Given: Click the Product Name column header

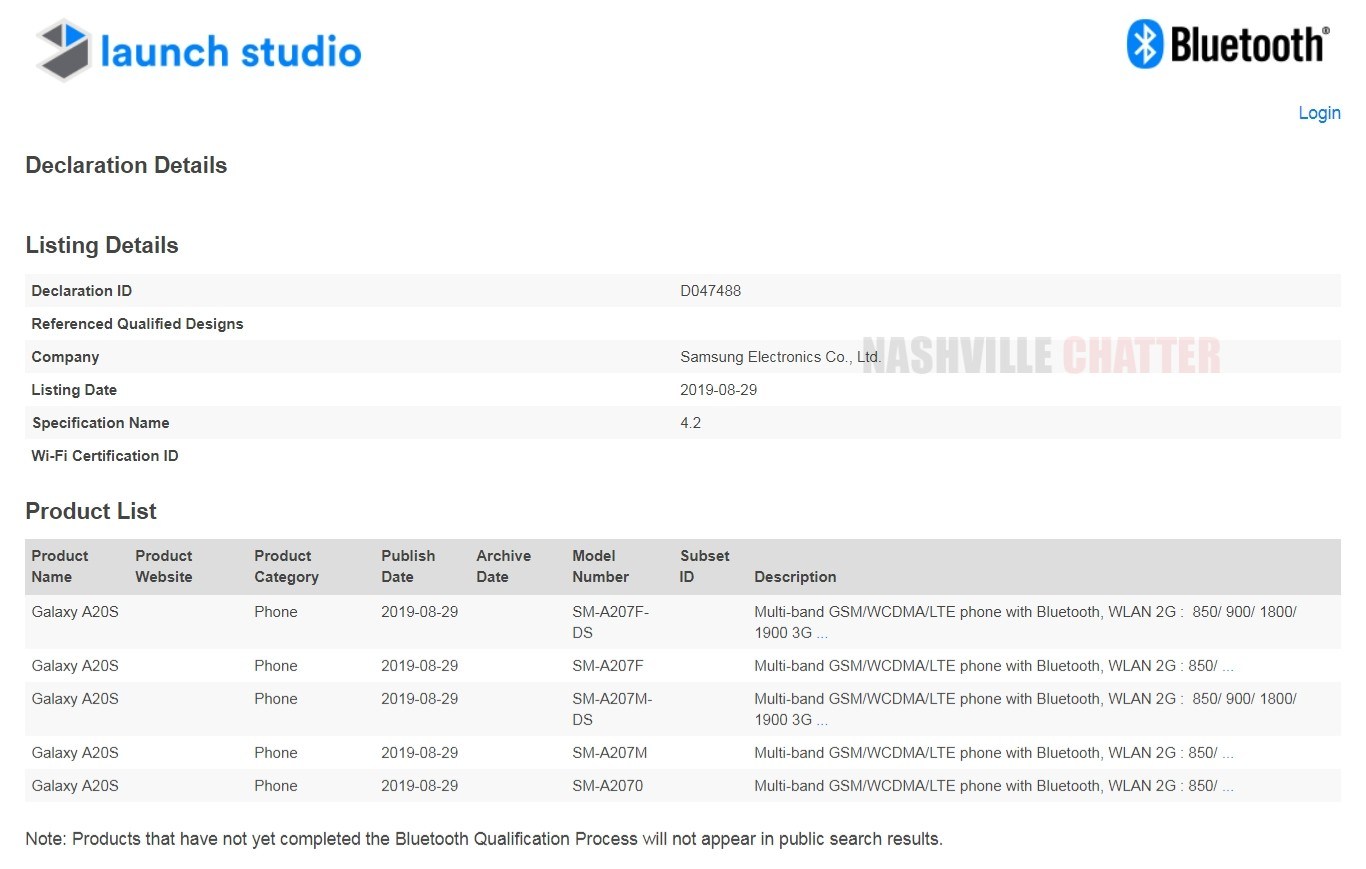Looking at the screenshot, I should click(60, 566).
